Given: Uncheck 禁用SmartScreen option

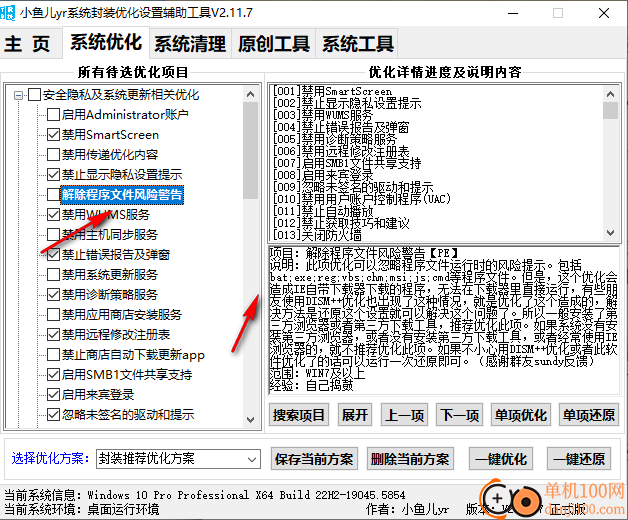Looking at the screenshot, I should (x=53, y=135).
